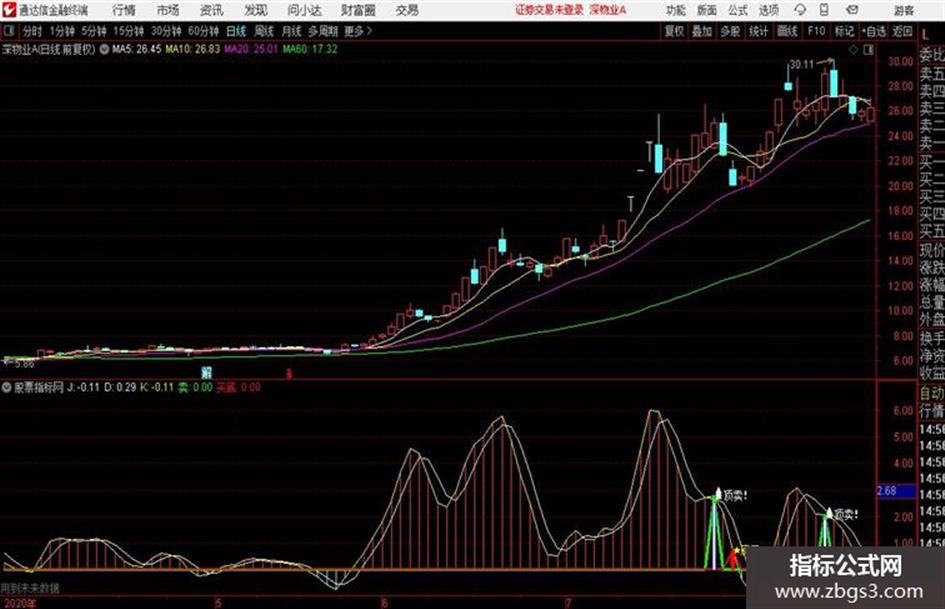This screenshot has width=945, height=609.
Task: Click the 证券交易未登录 login status link
Action: coord(549,10)
